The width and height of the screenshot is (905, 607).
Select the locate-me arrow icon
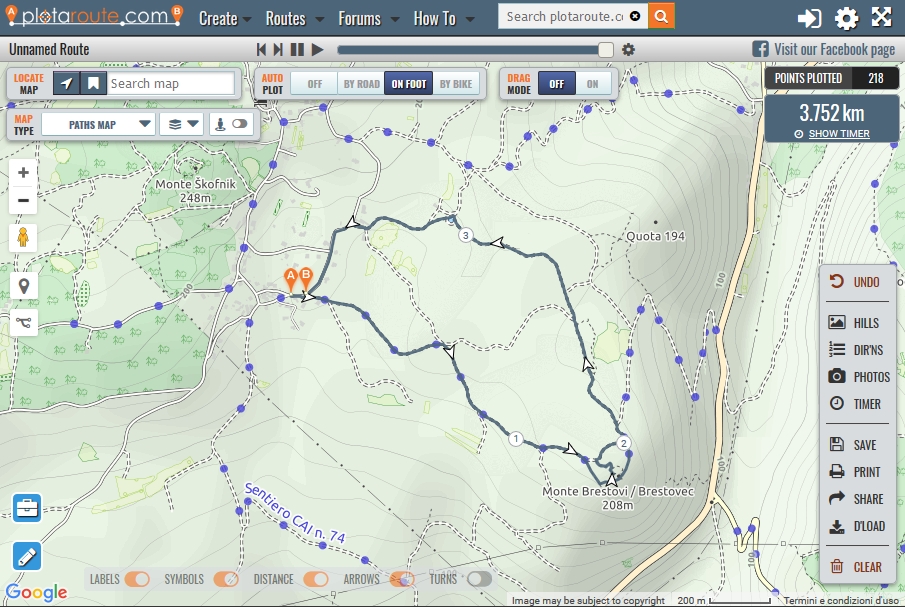pos(67,83)
